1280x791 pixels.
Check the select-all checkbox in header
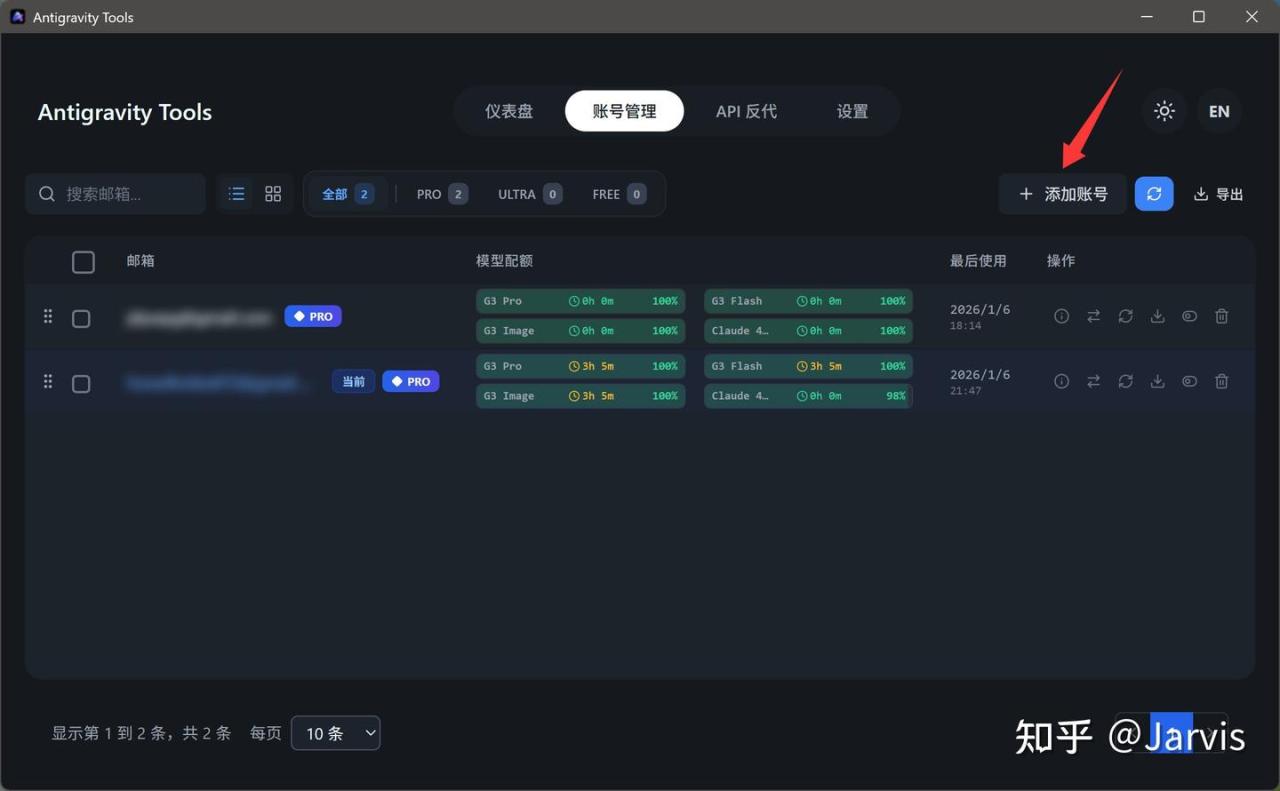point(84,262)
